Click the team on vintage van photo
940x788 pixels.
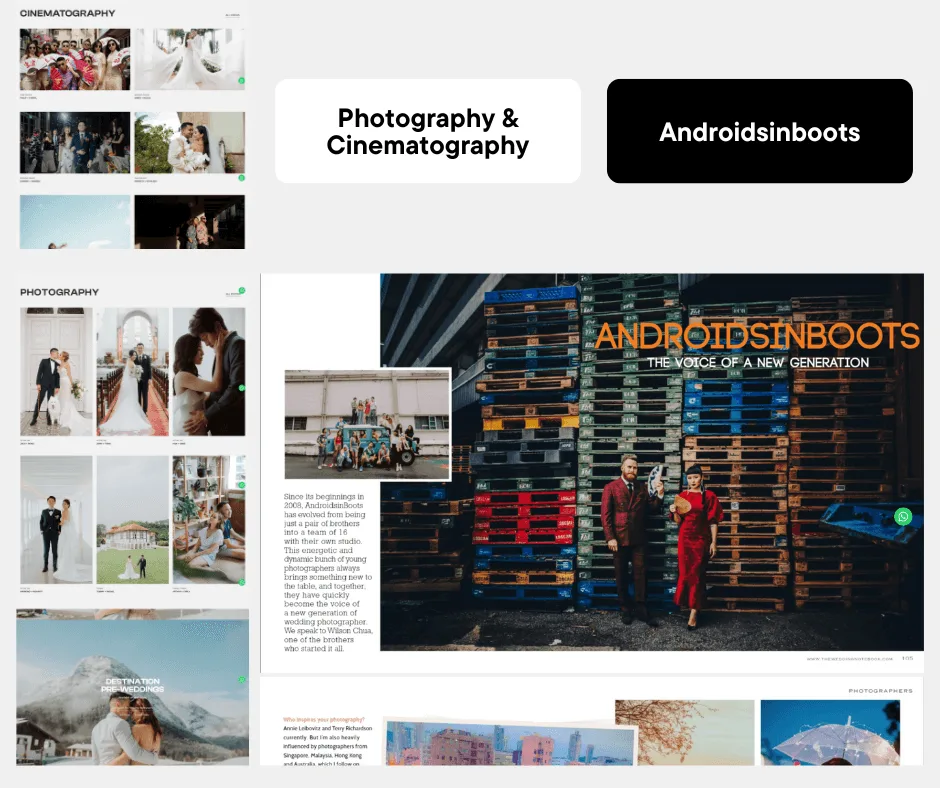pyautogui.click(x=367, y=425)
